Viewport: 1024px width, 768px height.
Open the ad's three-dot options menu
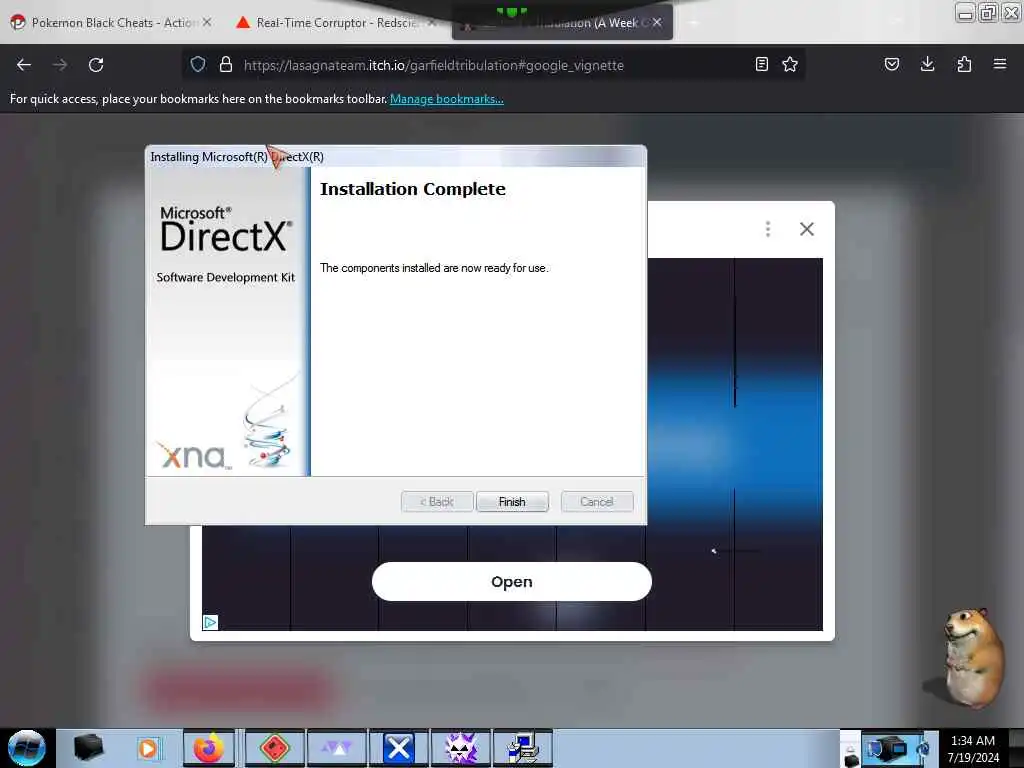point(768,229)
